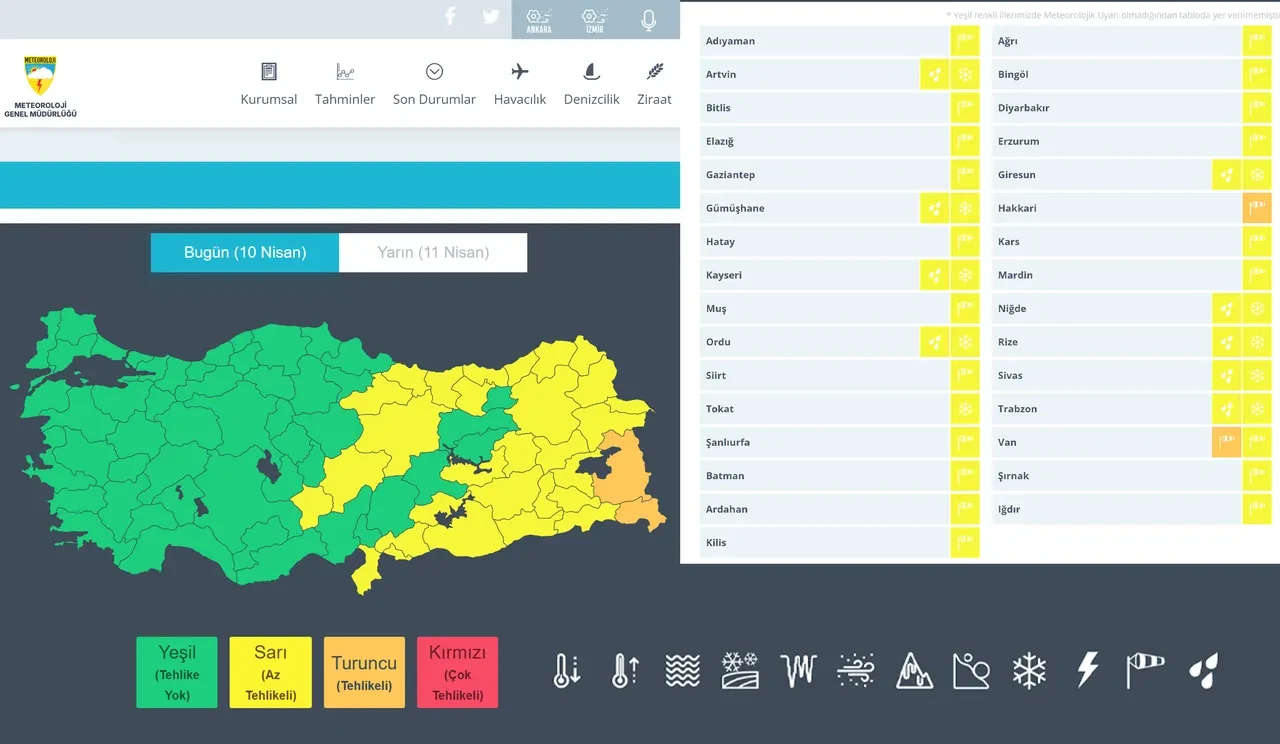This screenshot has width=1280, height=744.
Task: Click the Turuncu (Tehlikeli) legend box
Action: tap(364, 672)
